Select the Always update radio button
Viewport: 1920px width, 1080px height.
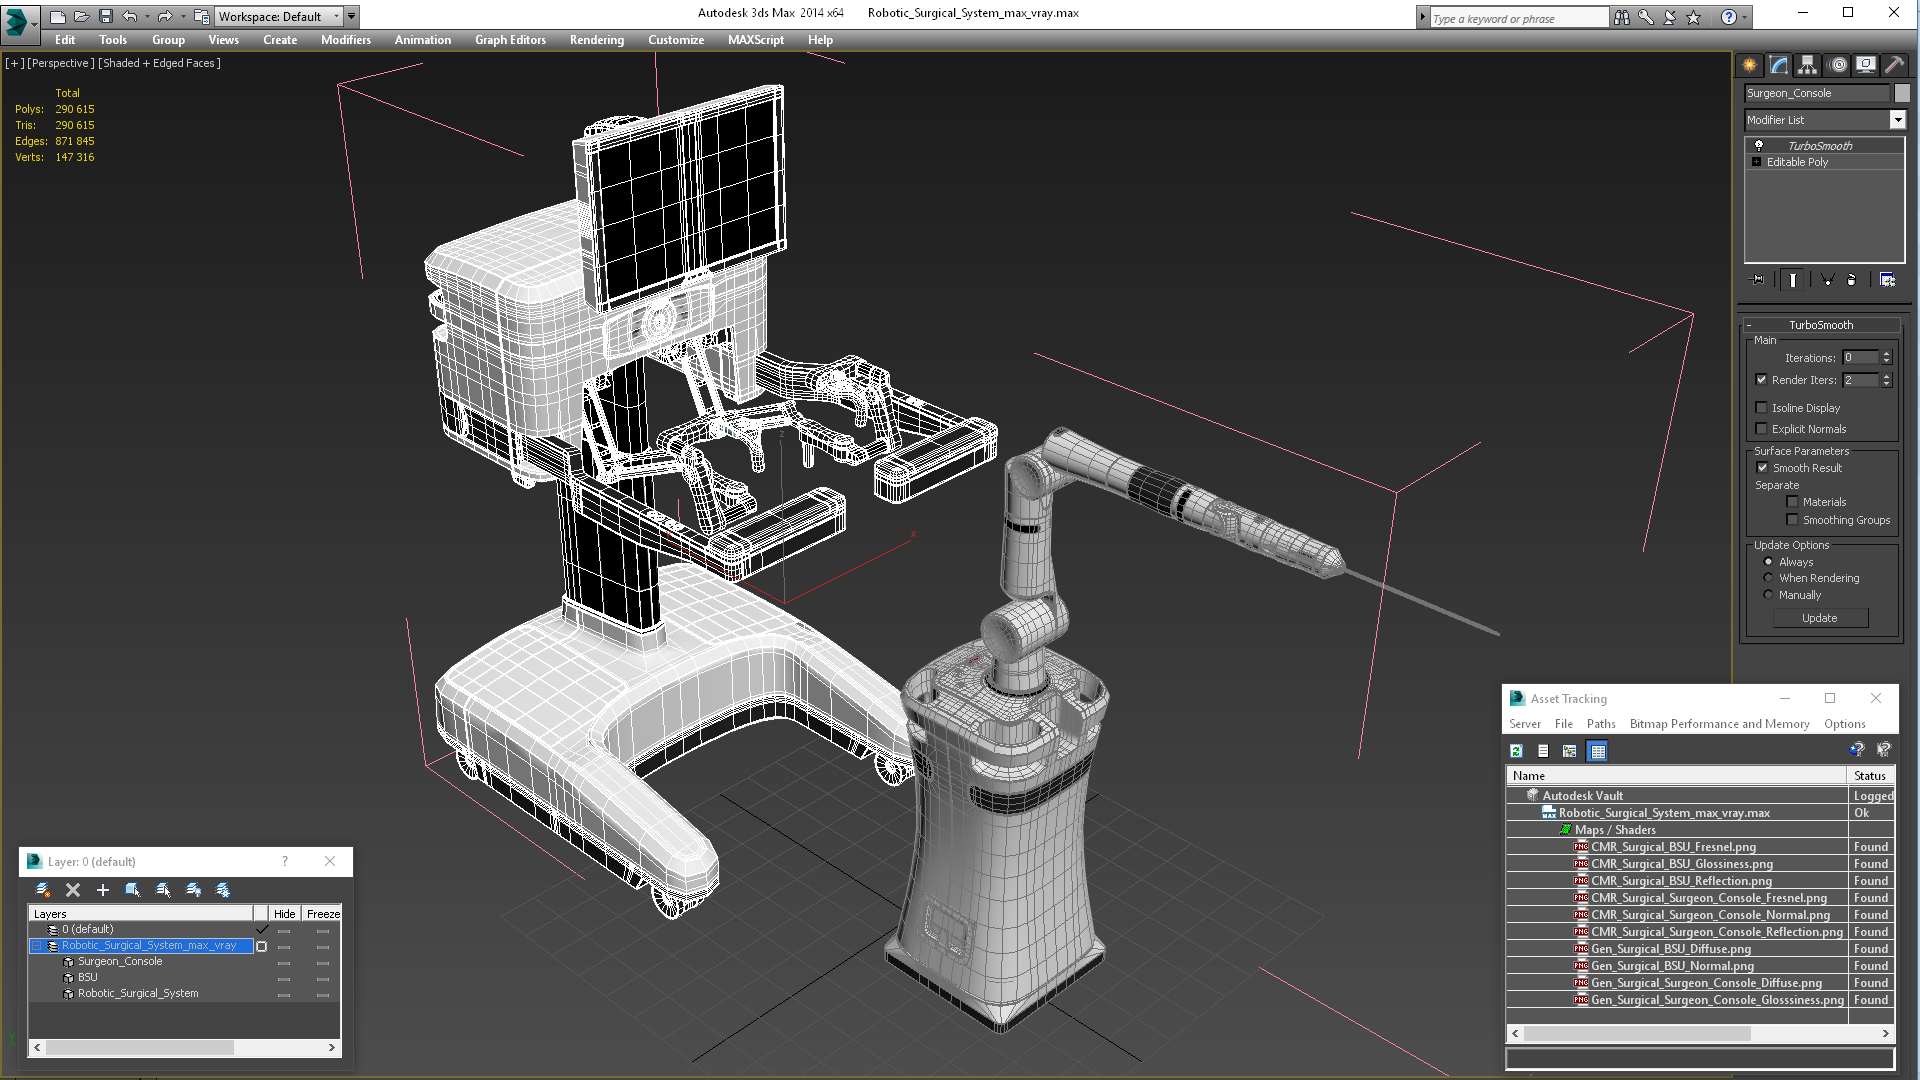[1768, 562]
